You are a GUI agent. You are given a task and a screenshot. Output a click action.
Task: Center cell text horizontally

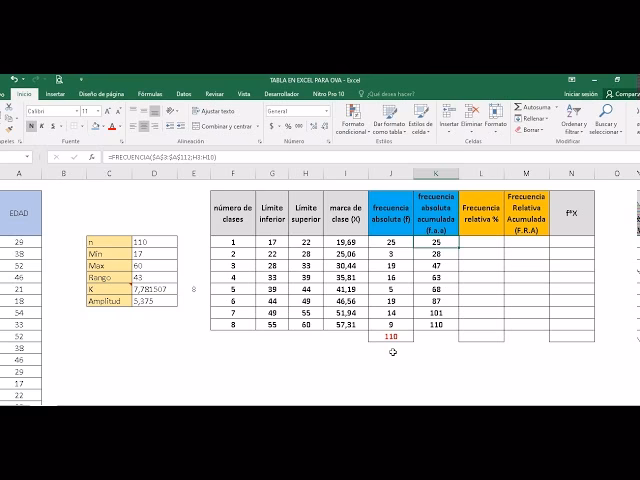(x=144, y=127)
